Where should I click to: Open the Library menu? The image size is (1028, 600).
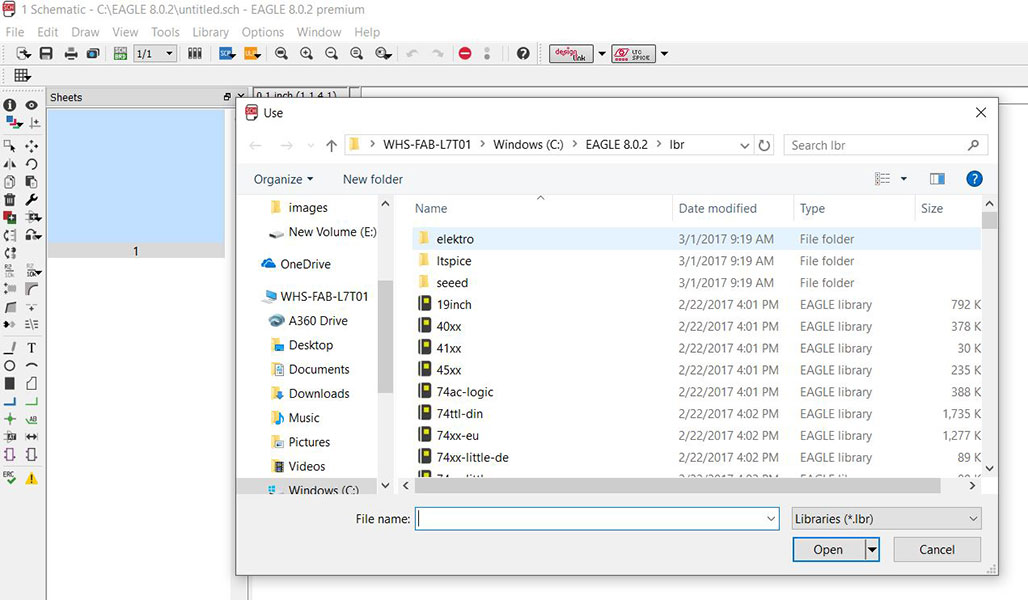tap(210, 32)
